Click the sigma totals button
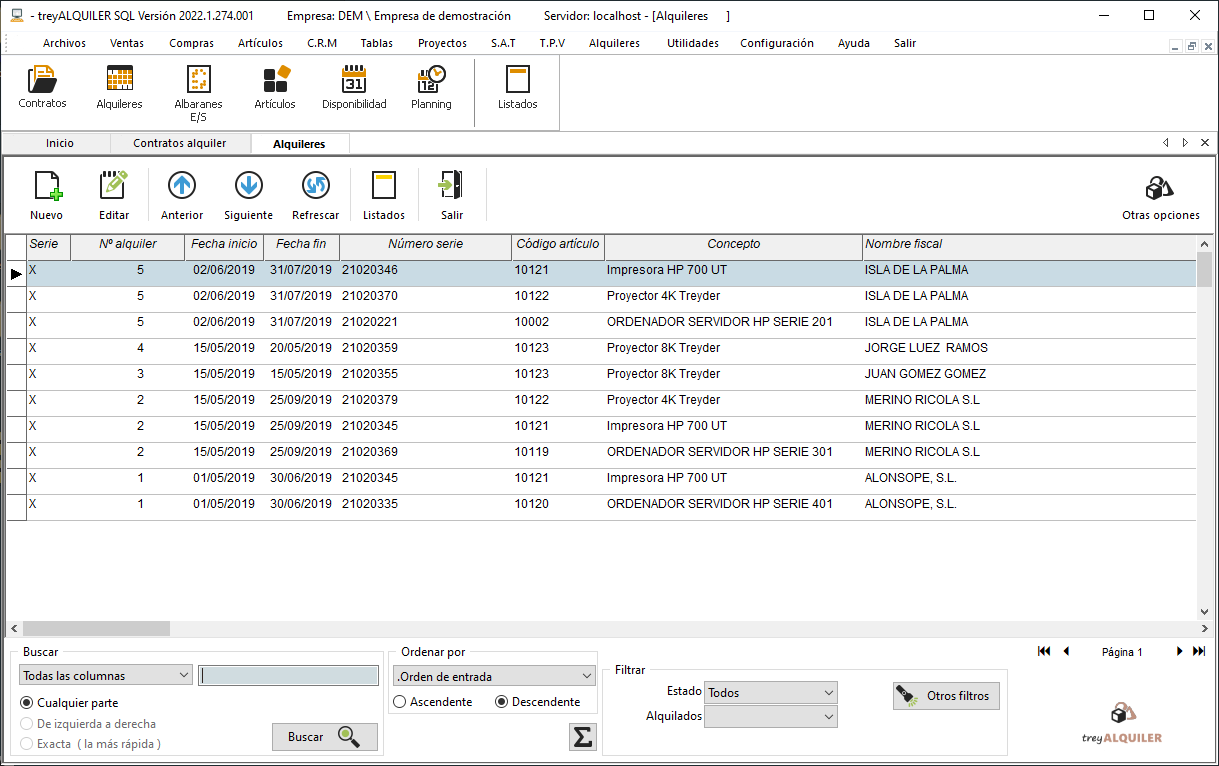Image resolution: width=1219 pixels, height=766 pixels. click(582, 737)
